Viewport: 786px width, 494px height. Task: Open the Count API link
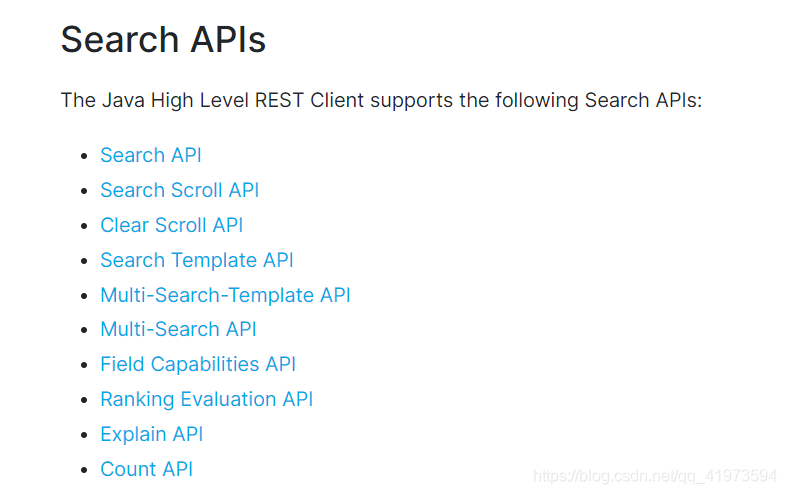(x=146, y=469)
